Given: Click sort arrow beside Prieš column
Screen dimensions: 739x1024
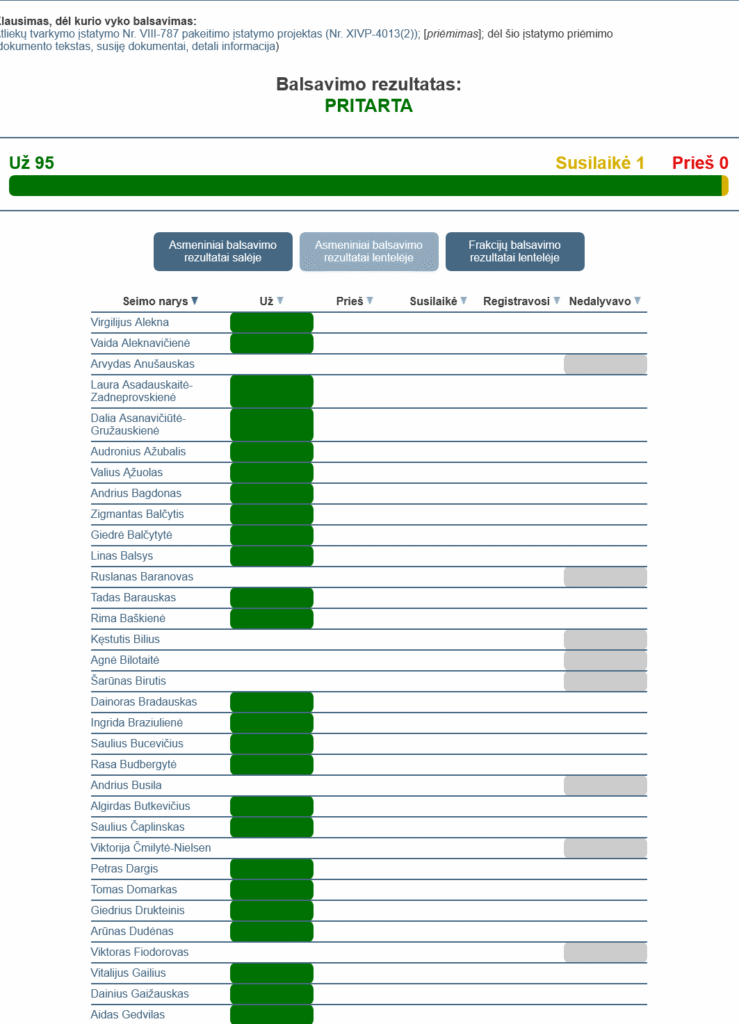Looking at the screenshot, I should click(370, 301).
